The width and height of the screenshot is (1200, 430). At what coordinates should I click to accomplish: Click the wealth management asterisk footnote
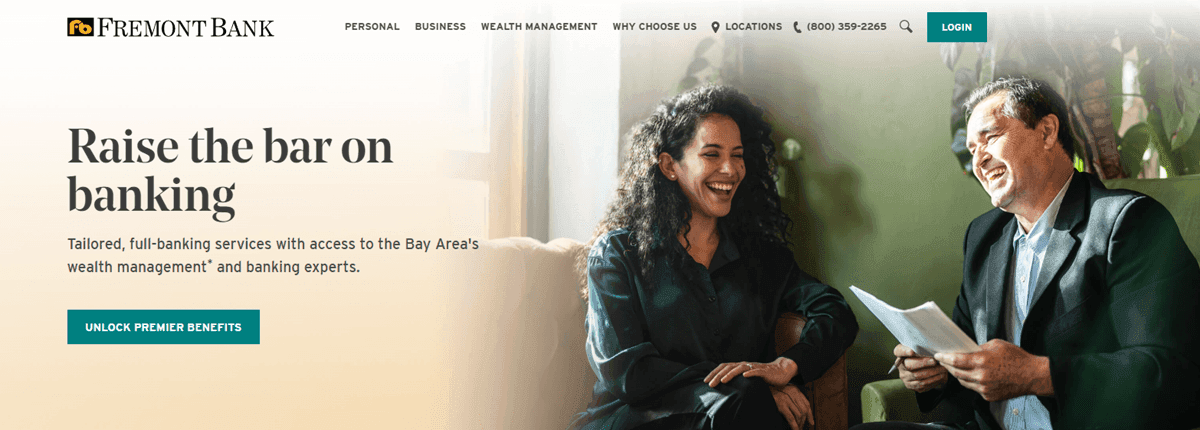point(210,264)
